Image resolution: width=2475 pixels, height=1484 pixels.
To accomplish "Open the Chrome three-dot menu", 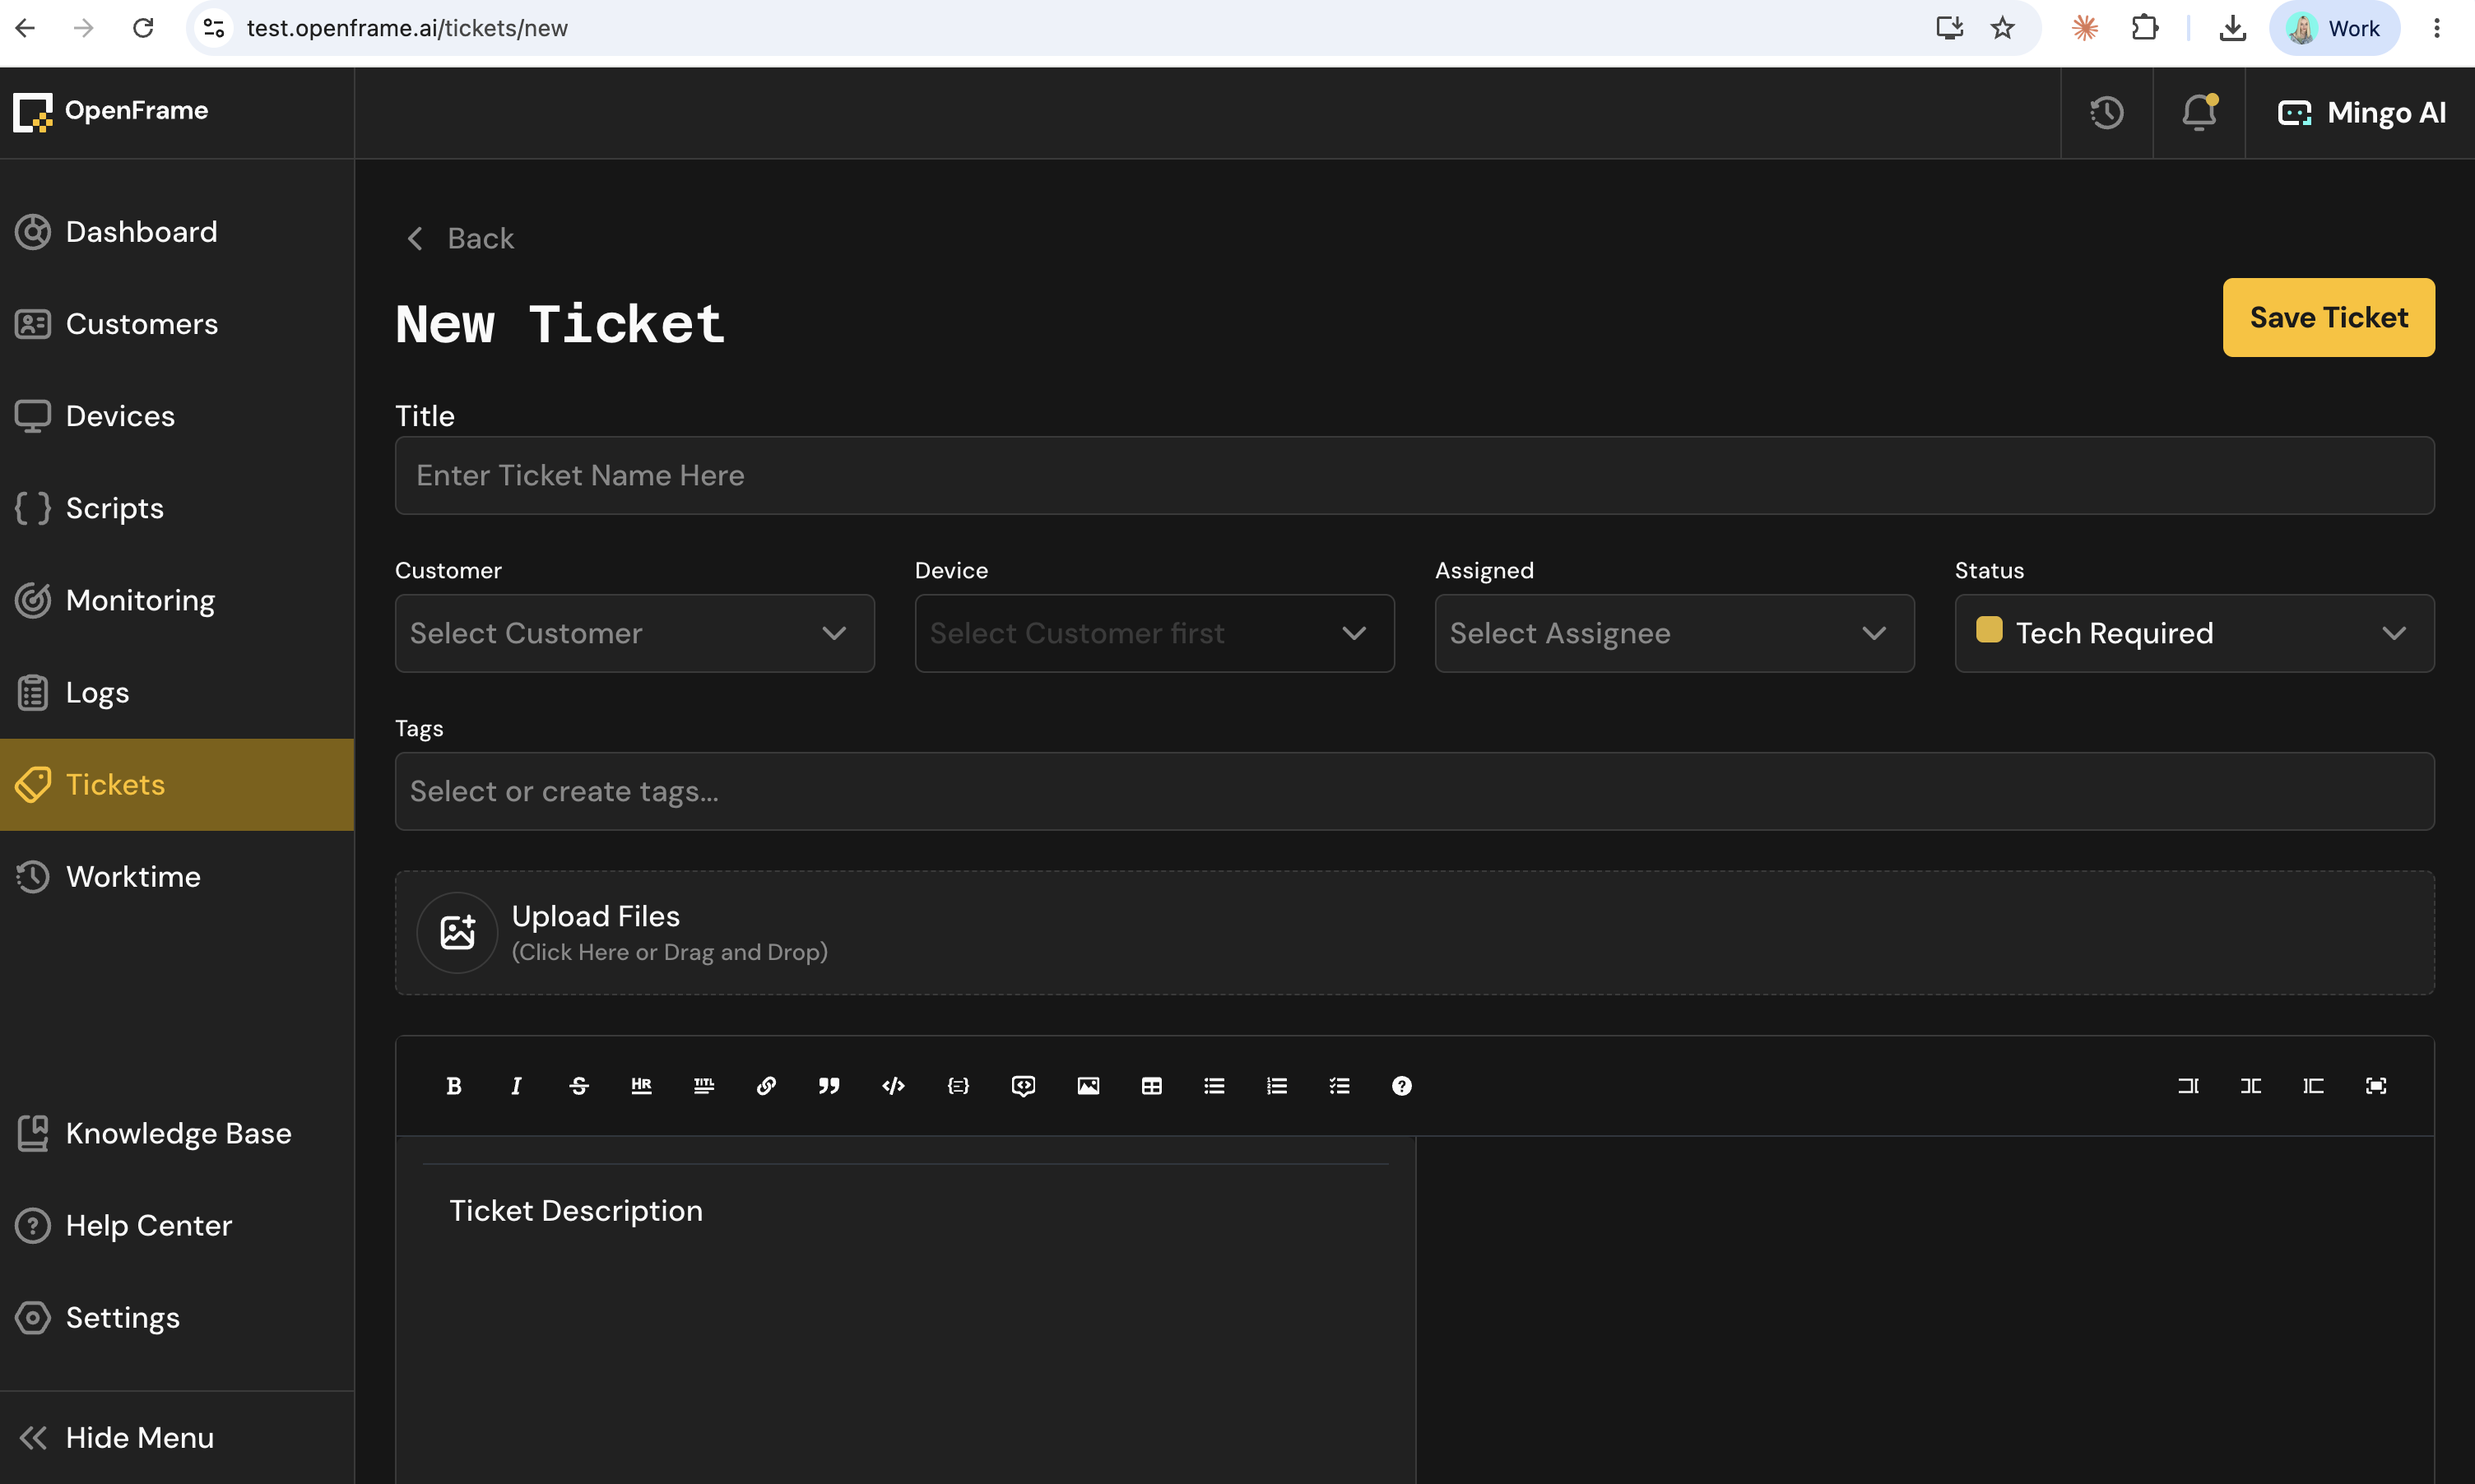I will point(2437,28).
